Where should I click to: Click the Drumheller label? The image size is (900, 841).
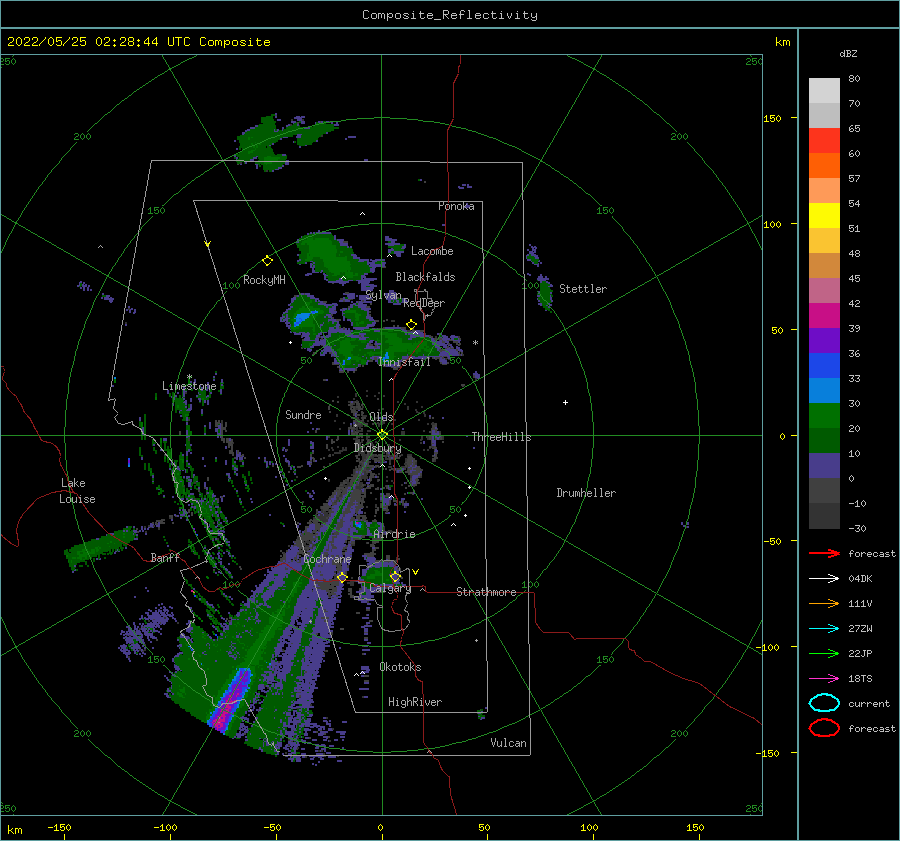click(586, 493)
